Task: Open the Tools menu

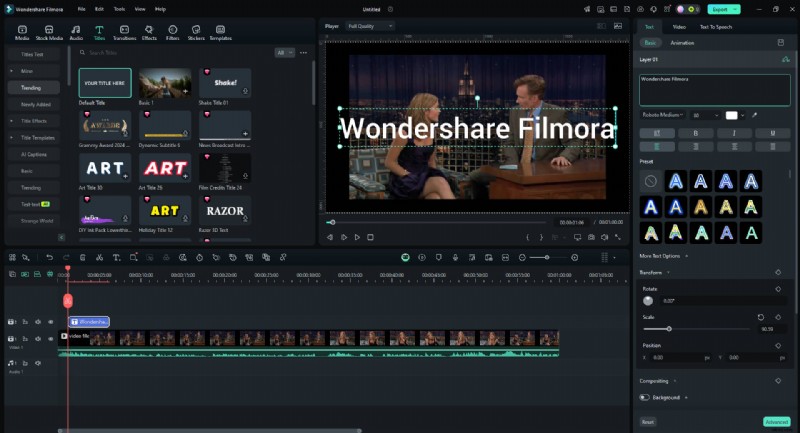Action: 120,8
